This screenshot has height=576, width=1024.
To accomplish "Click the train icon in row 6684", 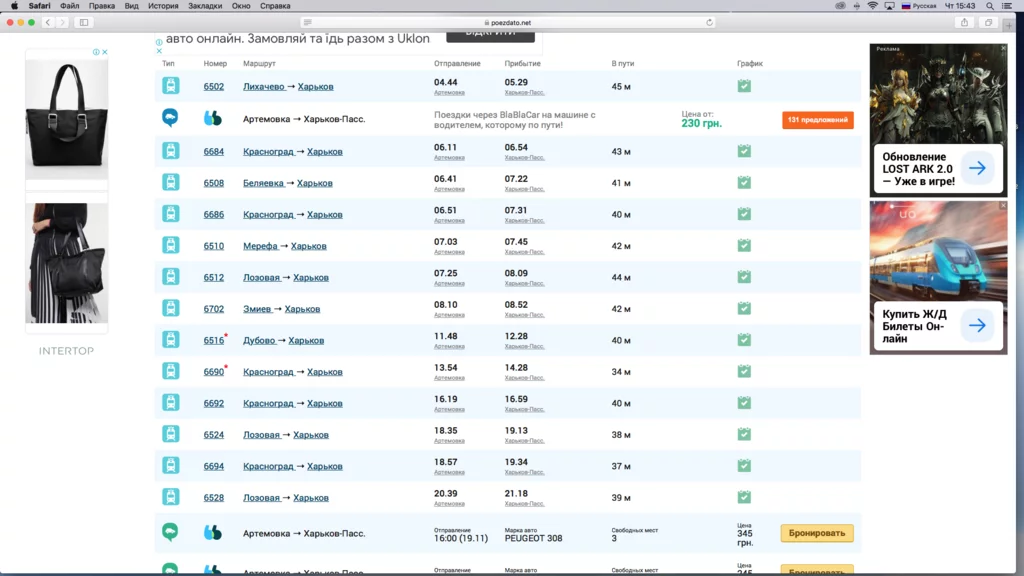I will click(x=170, y=151).
